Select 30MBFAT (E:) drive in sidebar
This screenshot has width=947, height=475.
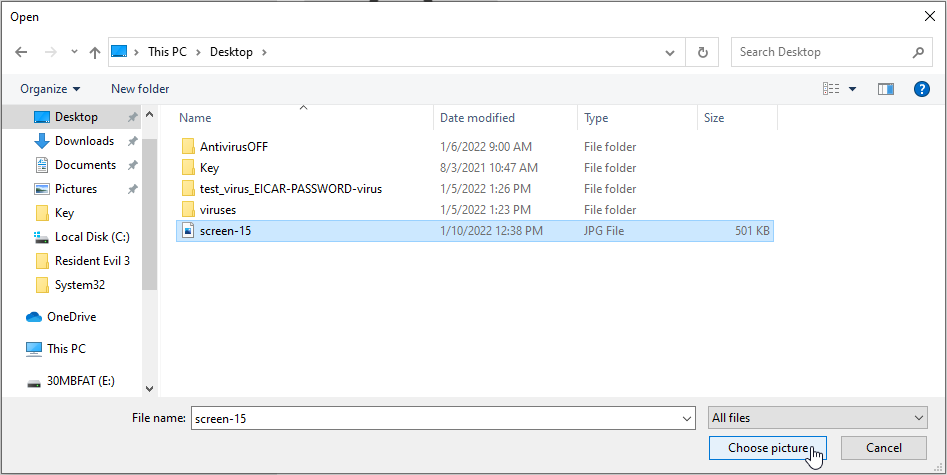pyautogui.click(x=81, y=381)
